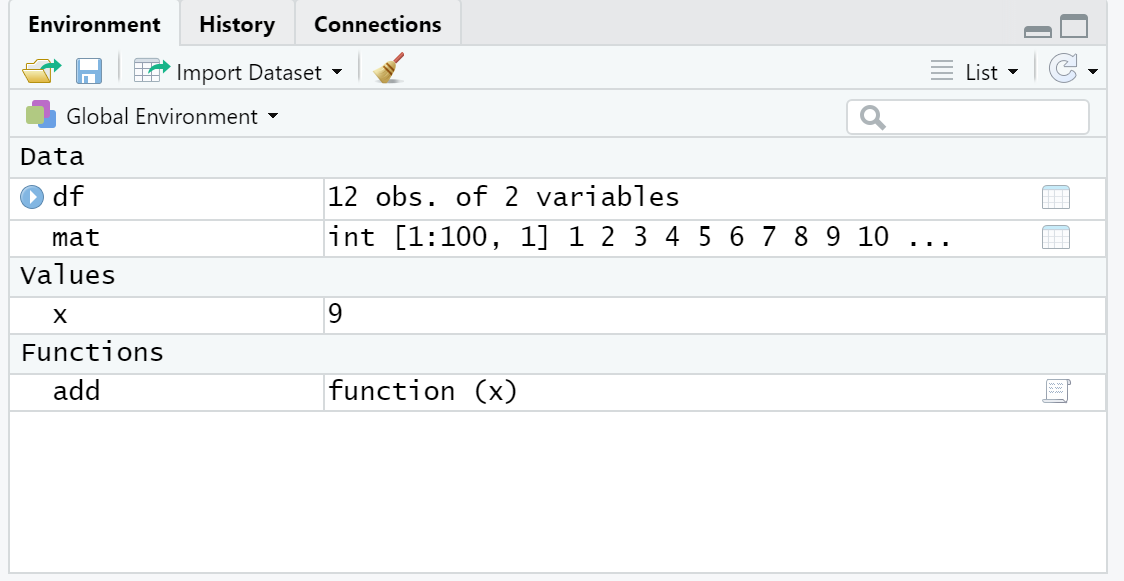Screen dimensions: 1124x581
Task: Expand the df data frame structure
Action: point(32,197)
